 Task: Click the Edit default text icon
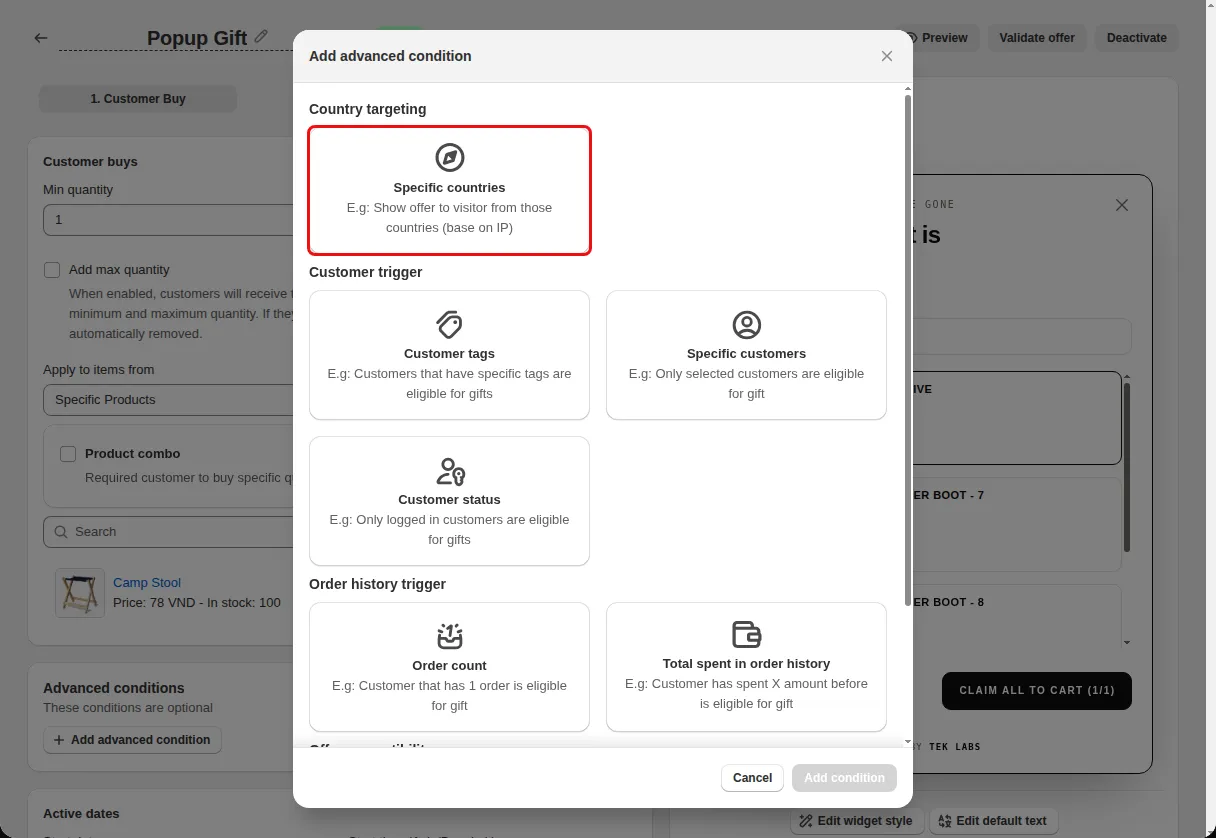(944, 821)
